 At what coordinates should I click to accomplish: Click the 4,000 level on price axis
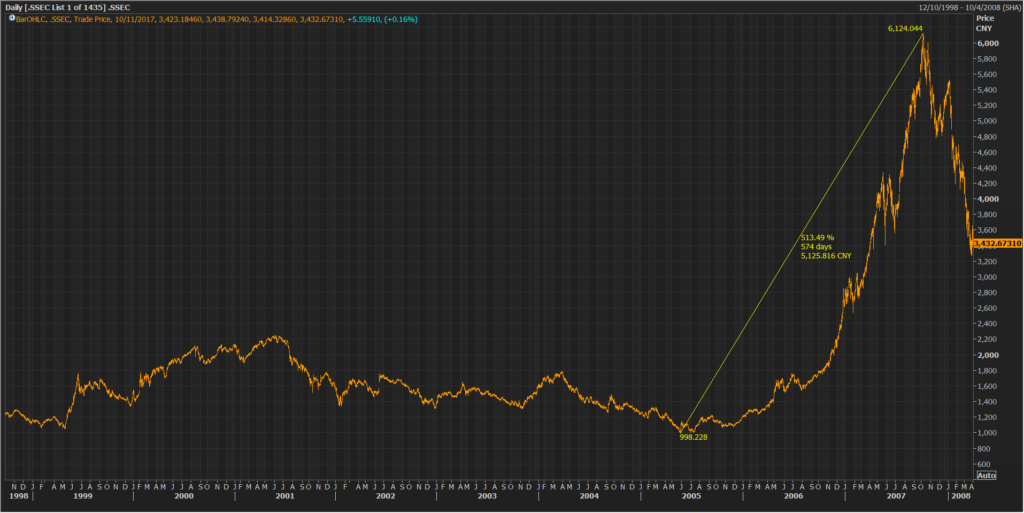click(986, 199)
